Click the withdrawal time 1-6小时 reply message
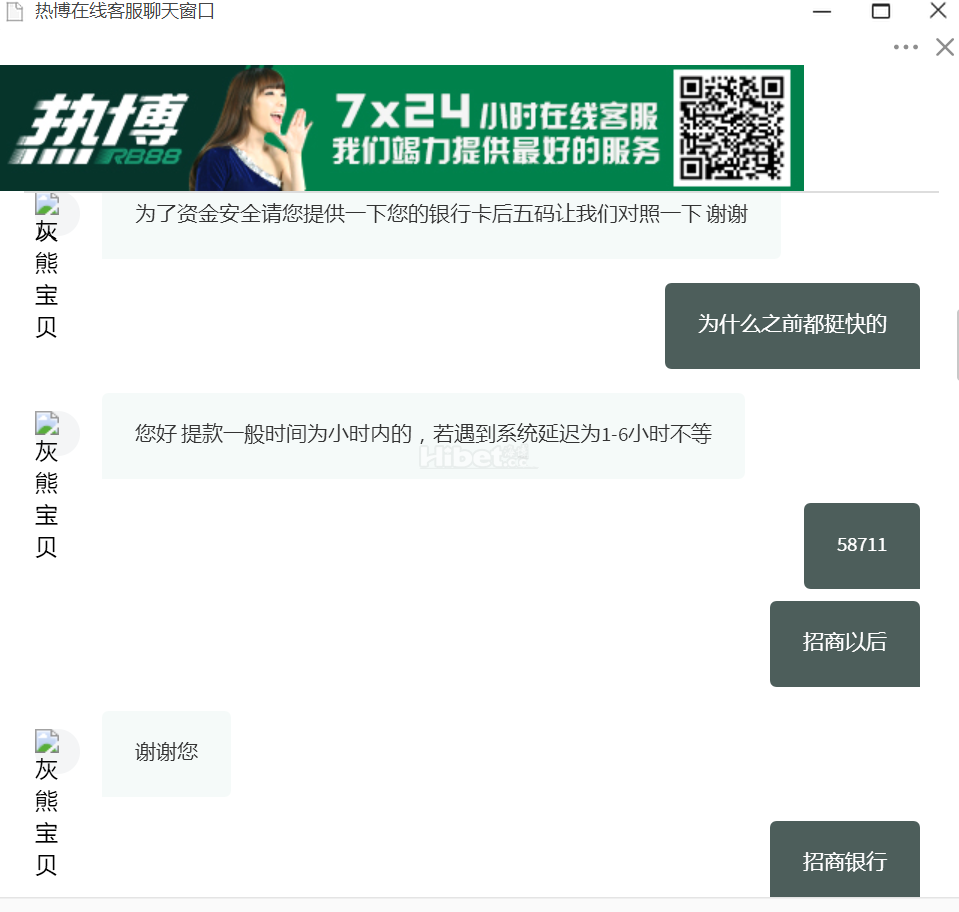Screen dimensions: 959x912 click(423, 435)
